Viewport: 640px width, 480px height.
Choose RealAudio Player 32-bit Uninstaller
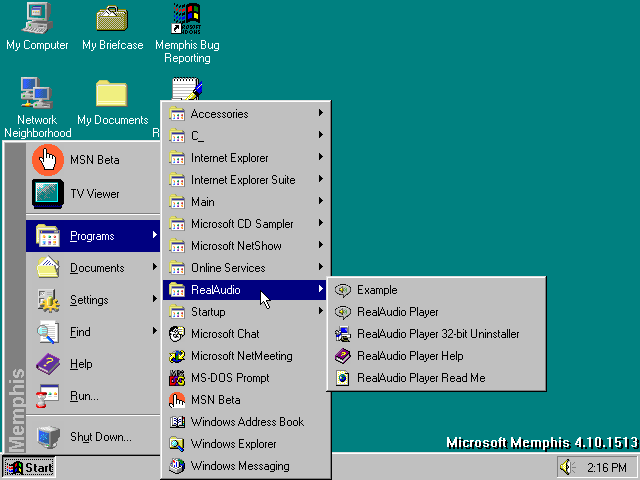[x=437, y=334]
